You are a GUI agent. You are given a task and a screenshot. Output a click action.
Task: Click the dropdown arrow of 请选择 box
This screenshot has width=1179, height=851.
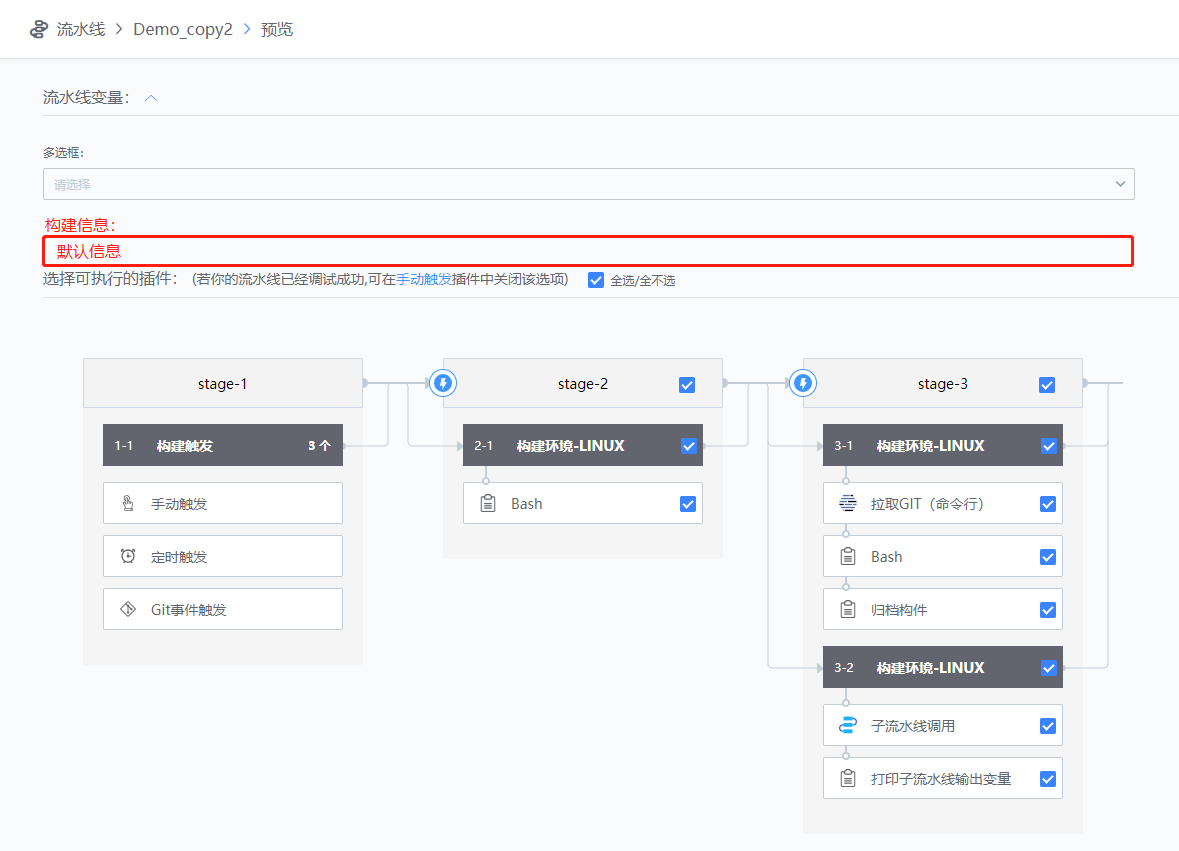1120,184
